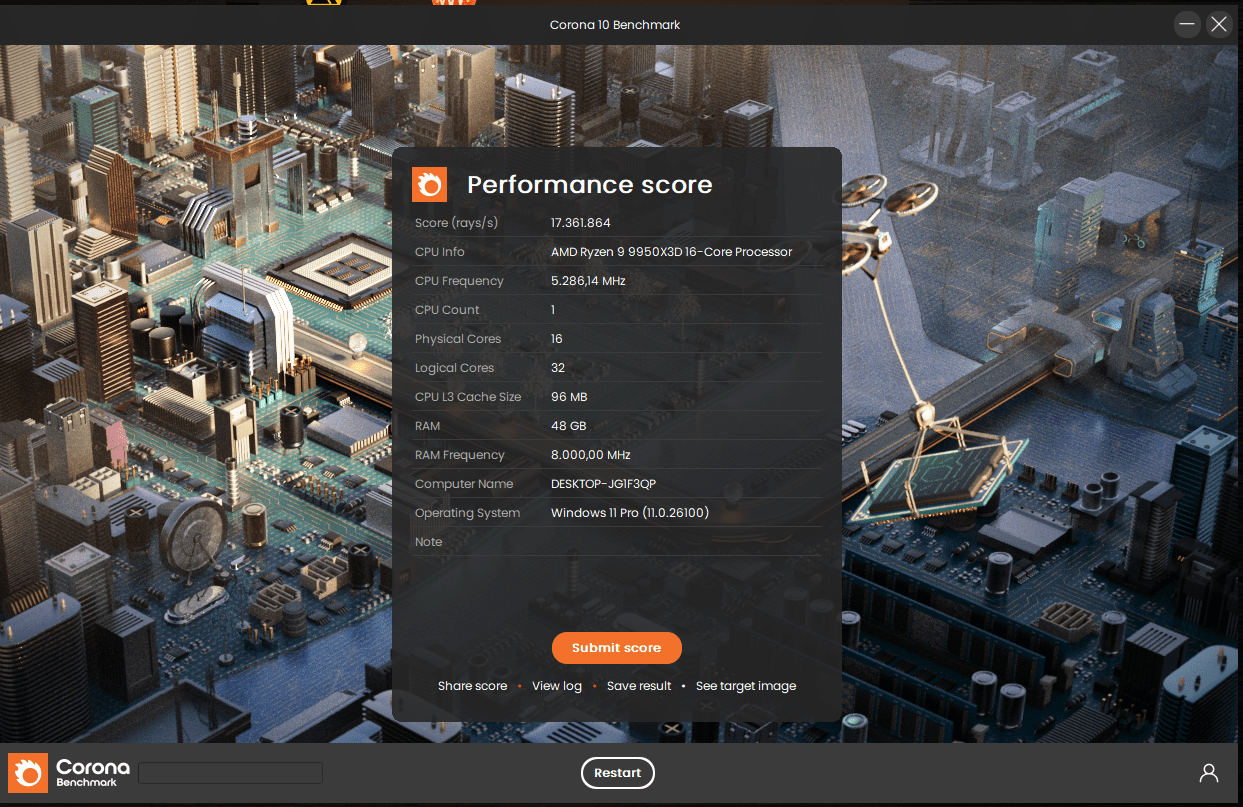This screenshot has width=1243, height=807.
Task: Click the empty field beside Corona logo
Action: [230, 773]
